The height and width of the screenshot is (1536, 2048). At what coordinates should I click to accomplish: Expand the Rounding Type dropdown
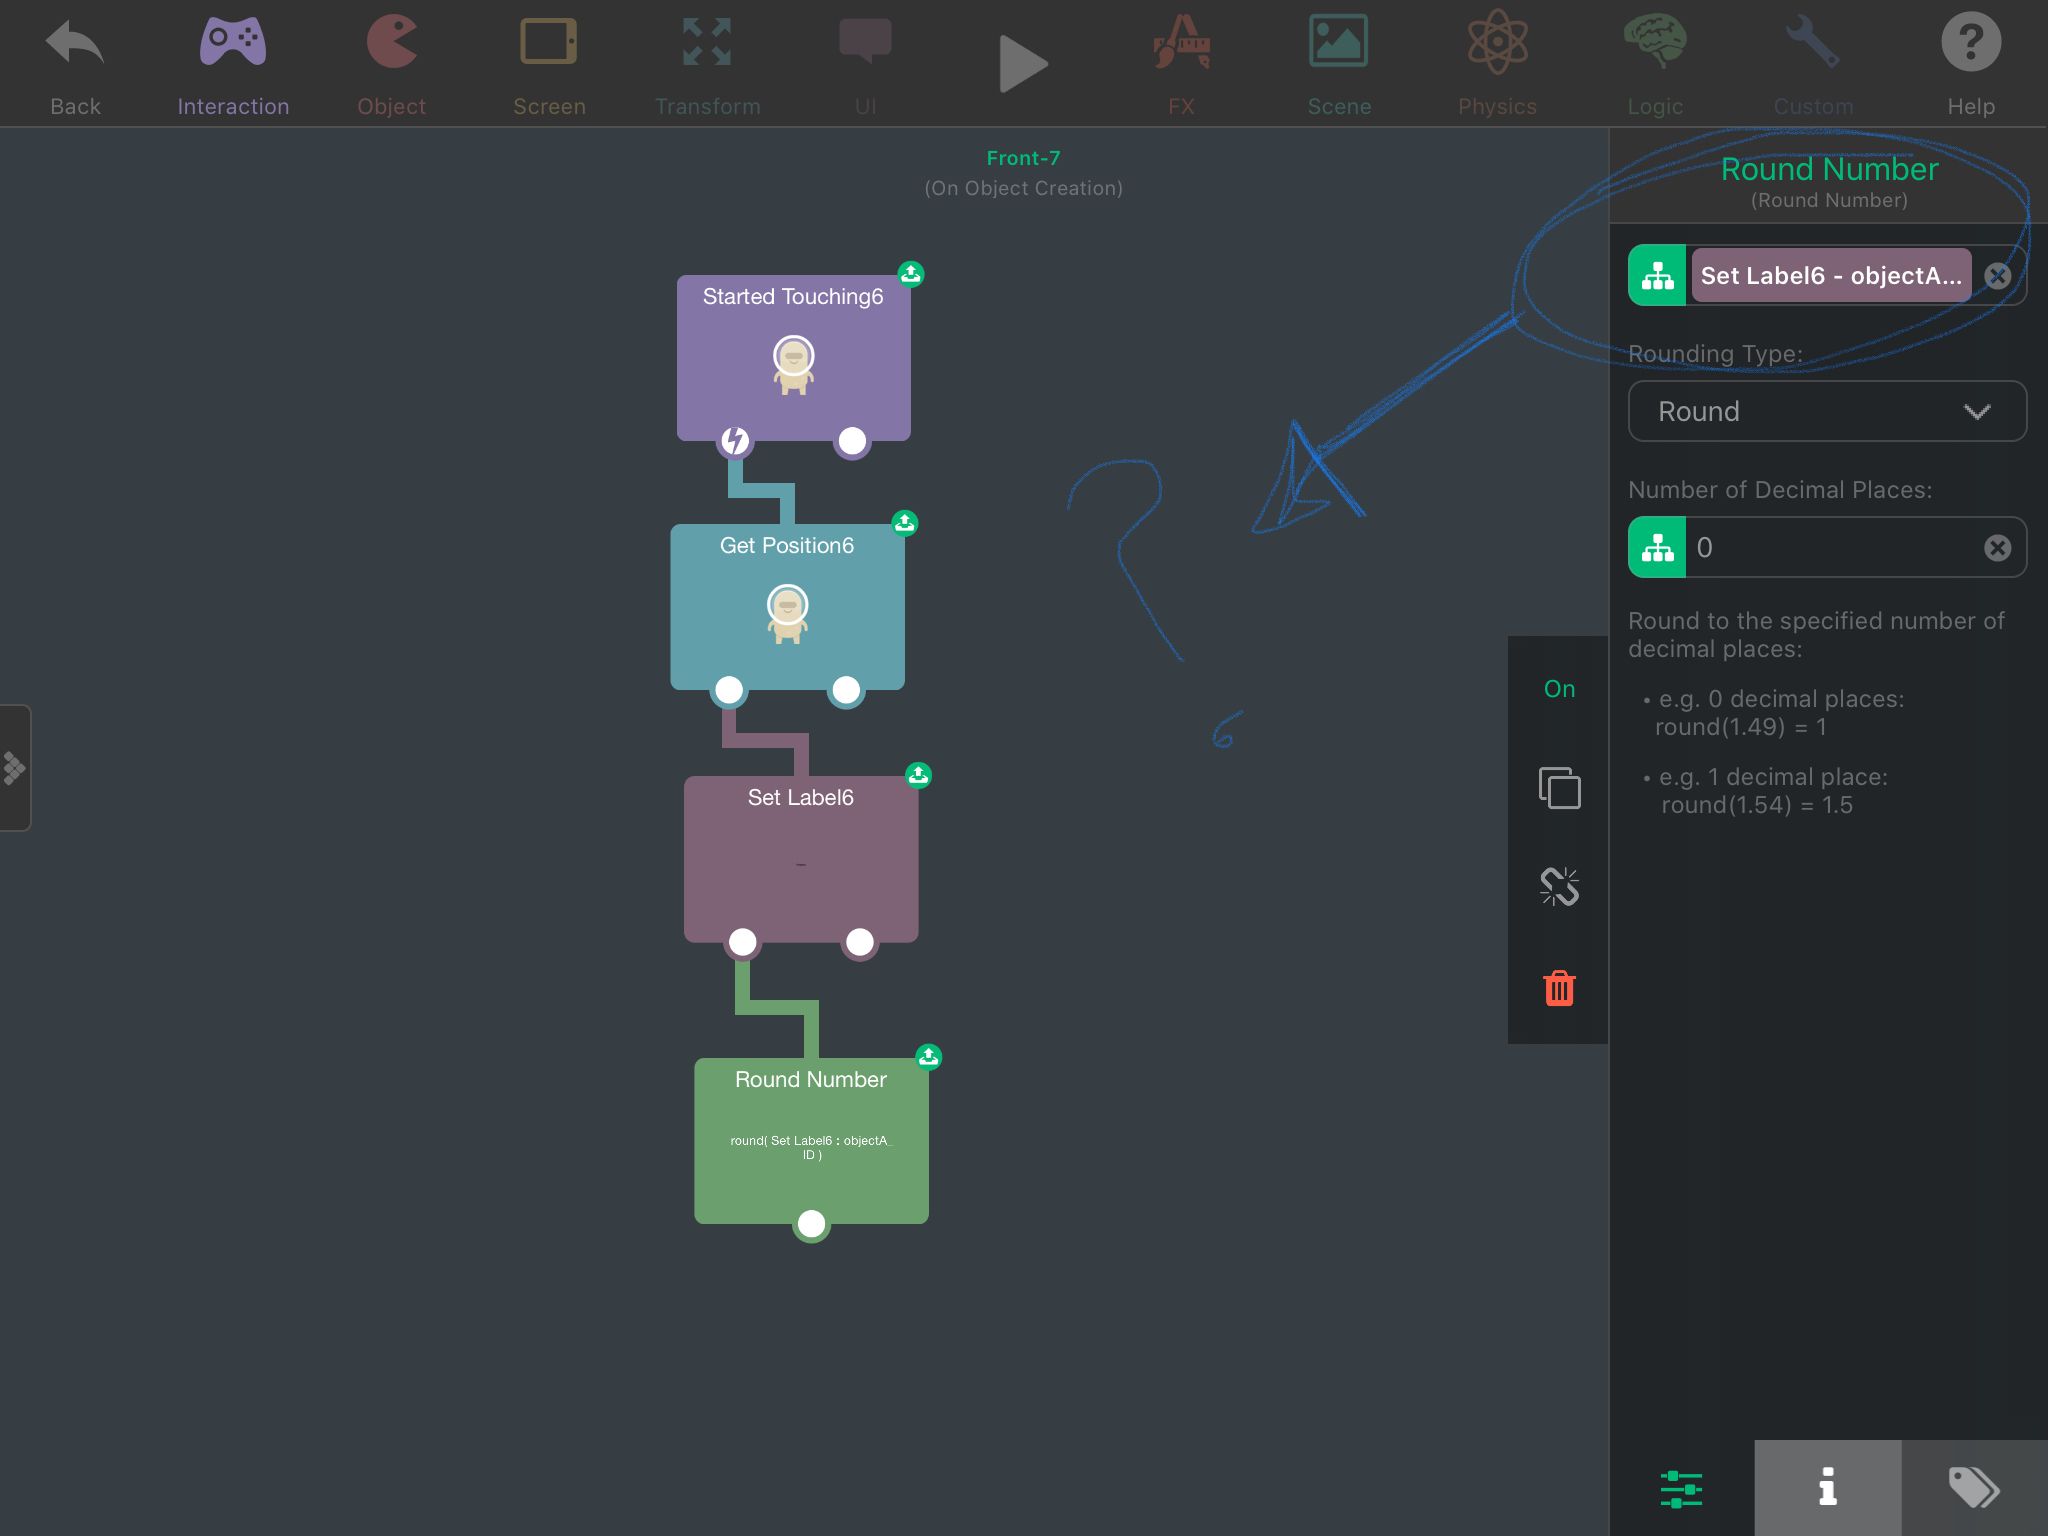click(x=1827, y=411)
